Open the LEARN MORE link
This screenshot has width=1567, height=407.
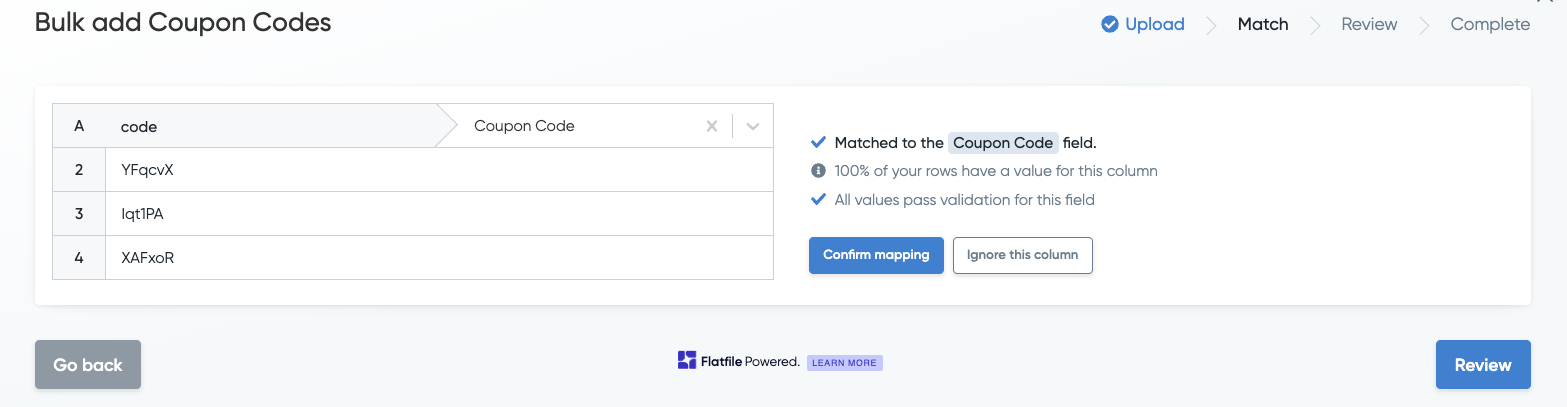click(x=844, y=363)
